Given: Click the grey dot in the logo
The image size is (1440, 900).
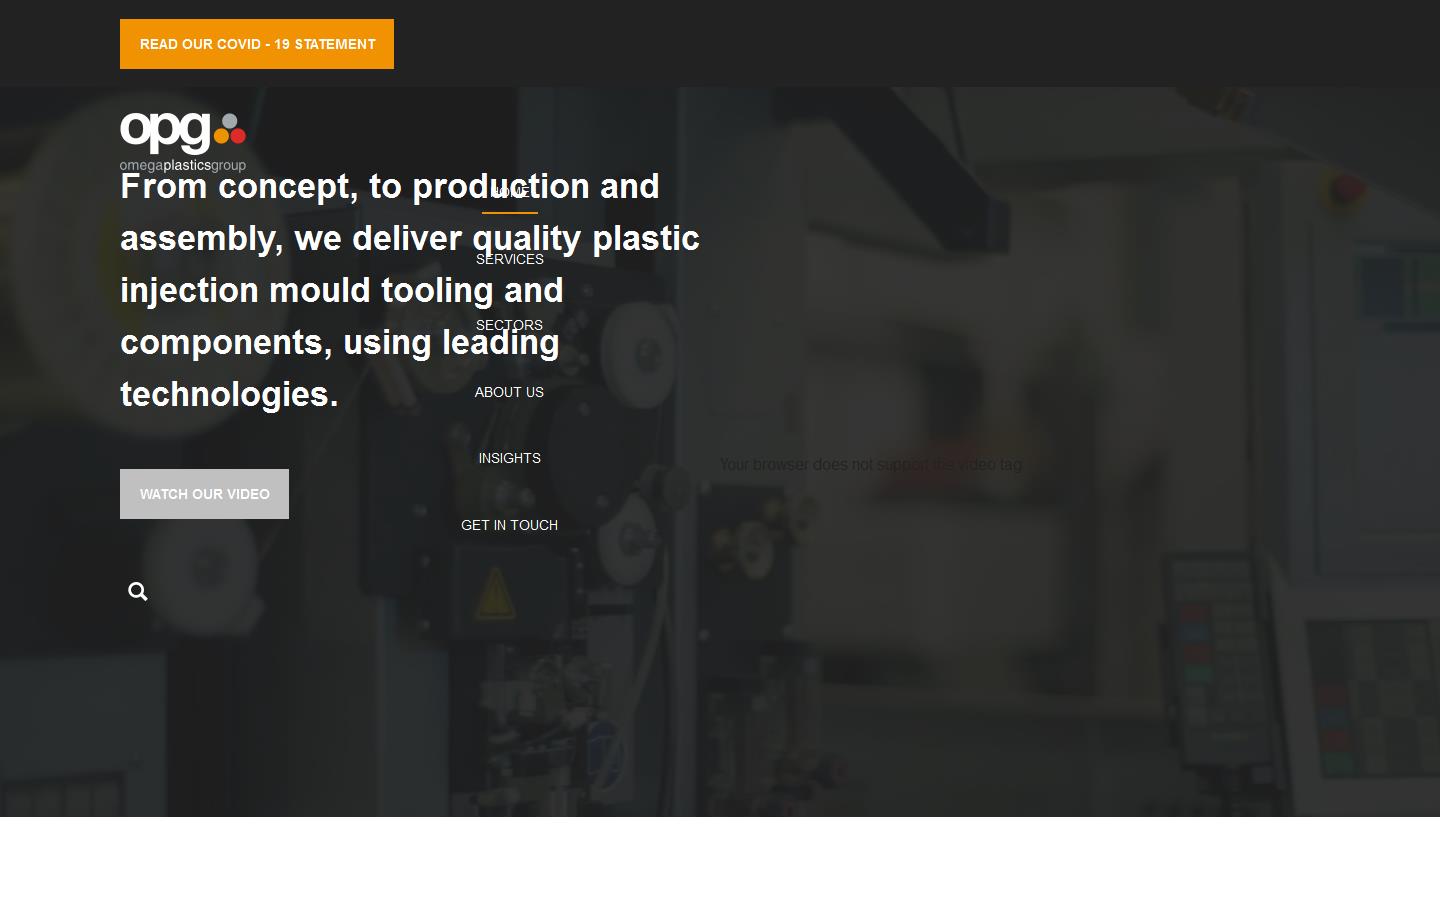Looking at the screenshot, I should 229,121.
